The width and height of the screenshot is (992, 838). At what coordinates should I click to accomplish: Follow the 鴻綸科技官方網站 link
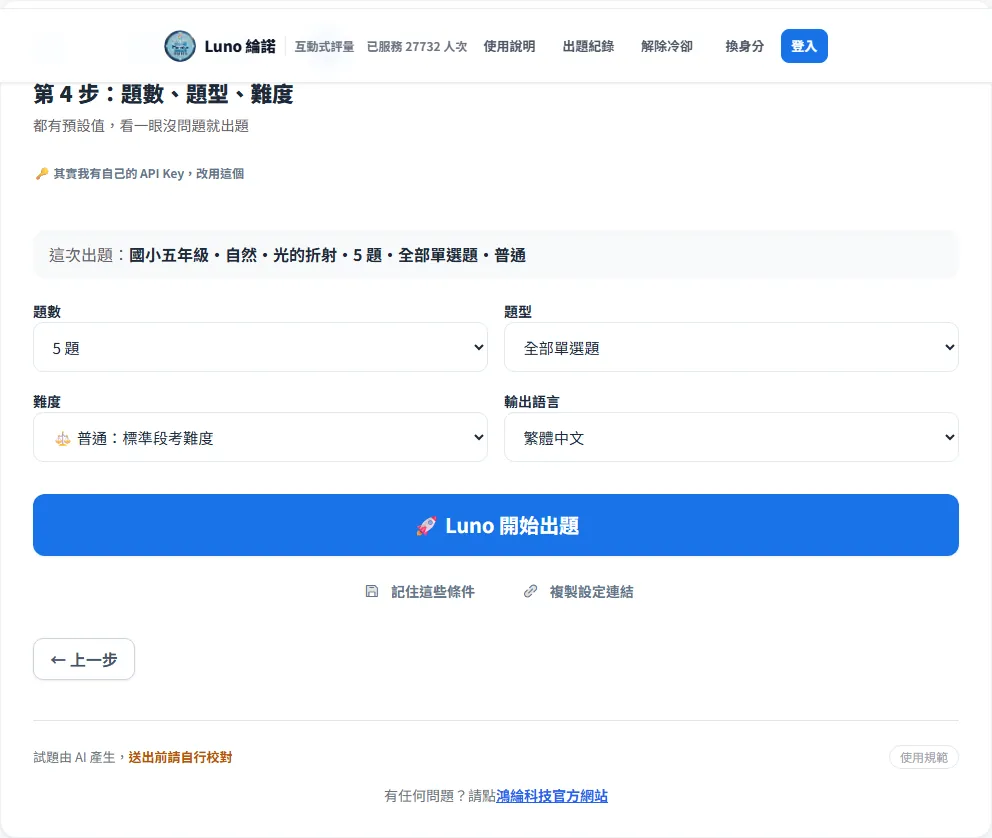click(552, 796)
